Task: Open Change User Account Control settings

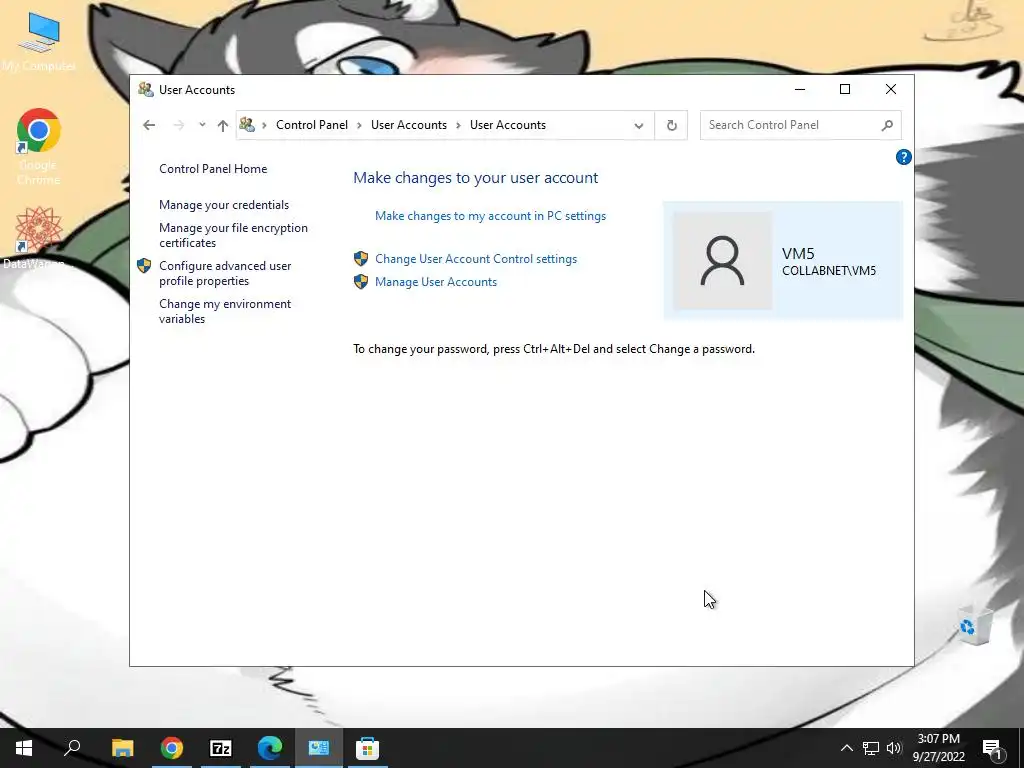Action: click(475, 259)
